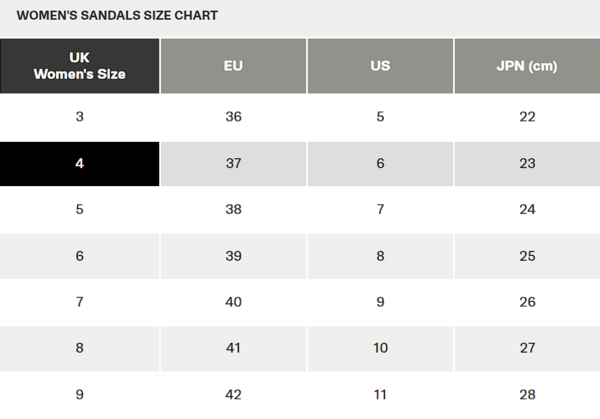
Task: Select EU size 37 cell
Action: coord(233,163)
